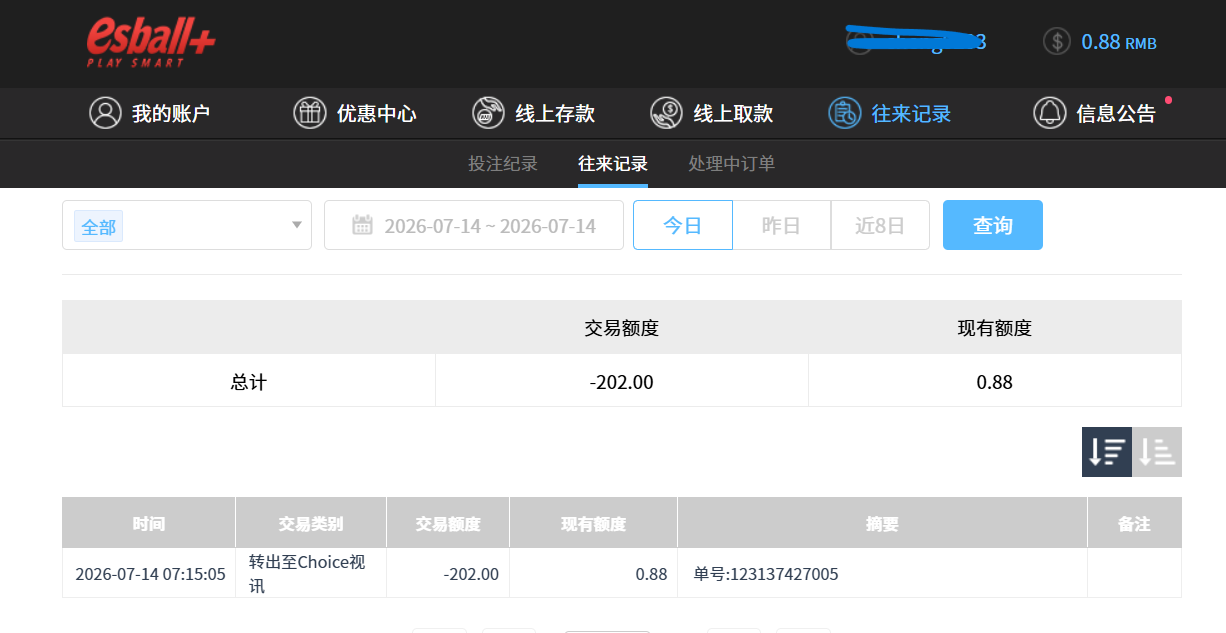The height and width of the screenshot is (633, 1226).
Task: Click the dollar balance icon
Action: 1056,41
